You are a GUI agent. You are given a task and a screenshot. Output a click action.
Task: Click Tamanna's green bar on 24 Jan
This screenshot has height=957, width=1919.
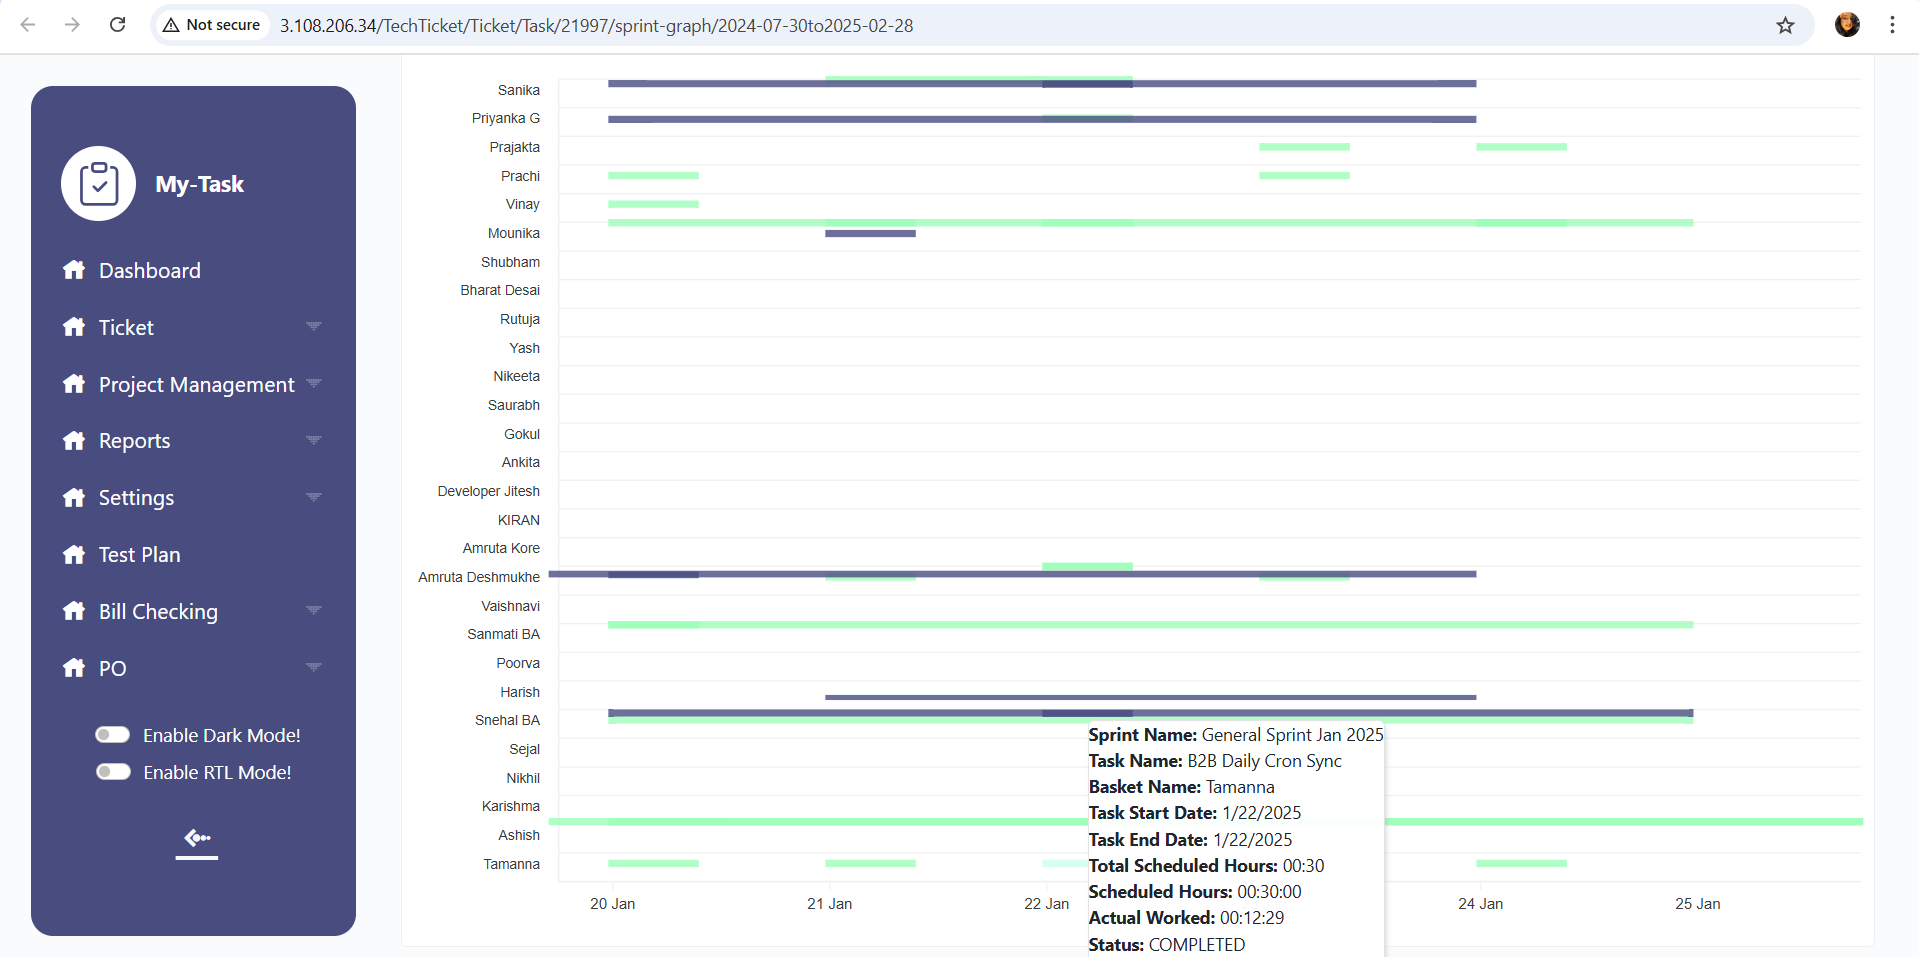tap(1521, 863)
